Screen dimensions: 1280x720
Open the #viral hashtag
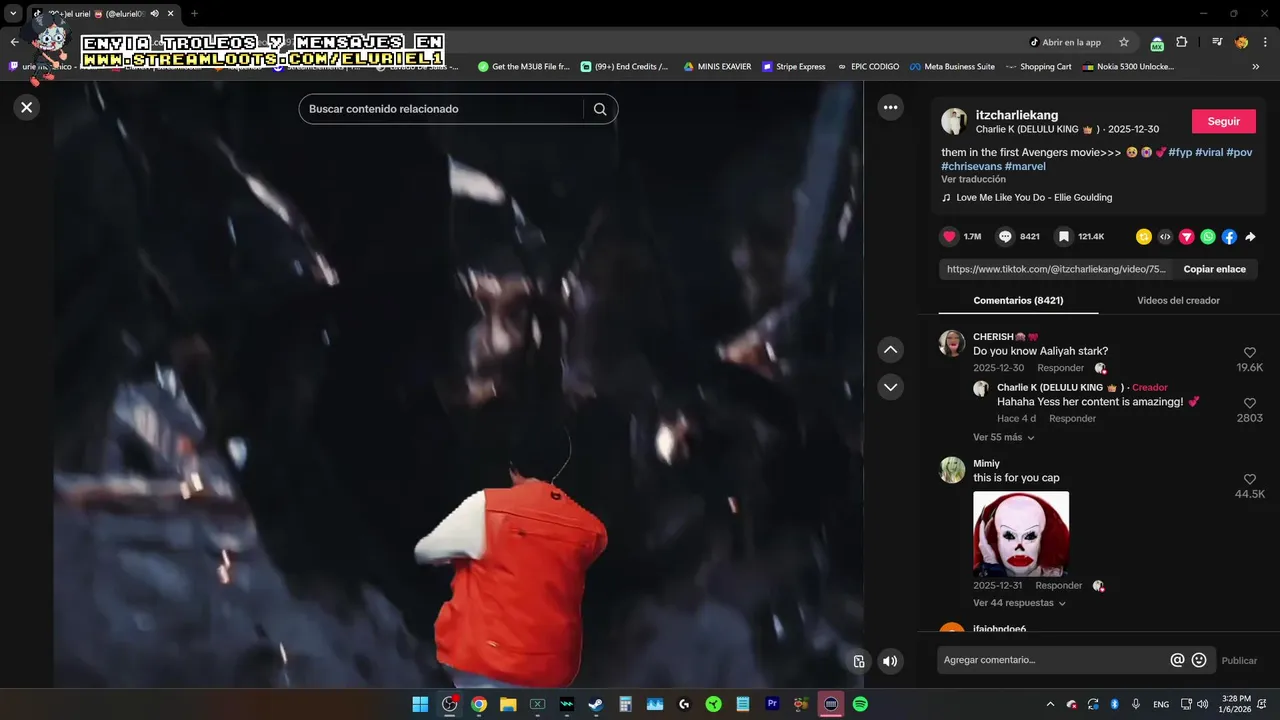pyautogui.click(x=1209, y=152)
